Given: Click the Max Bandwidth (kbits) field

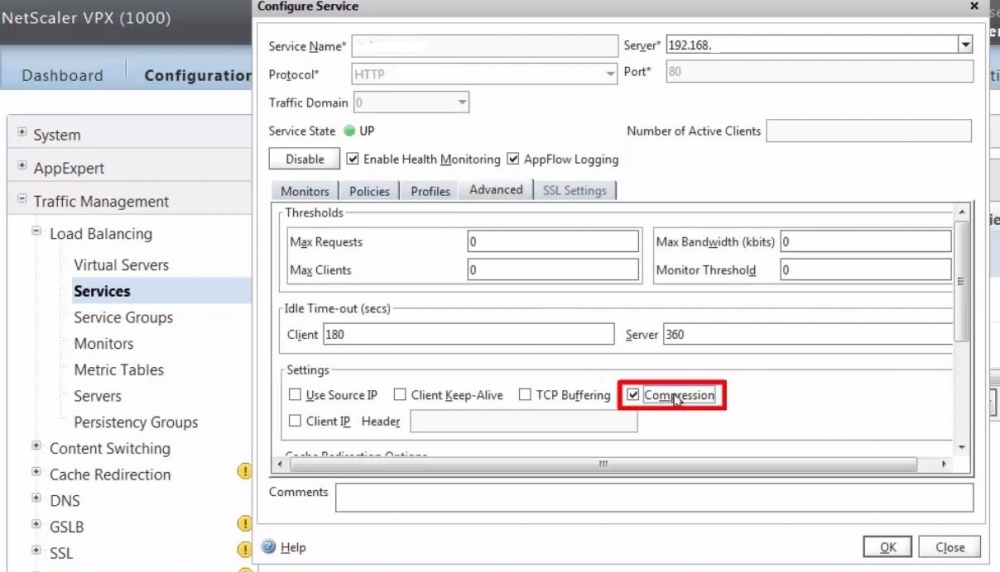Looking at the screenshot, I should (x=865, y=242).
